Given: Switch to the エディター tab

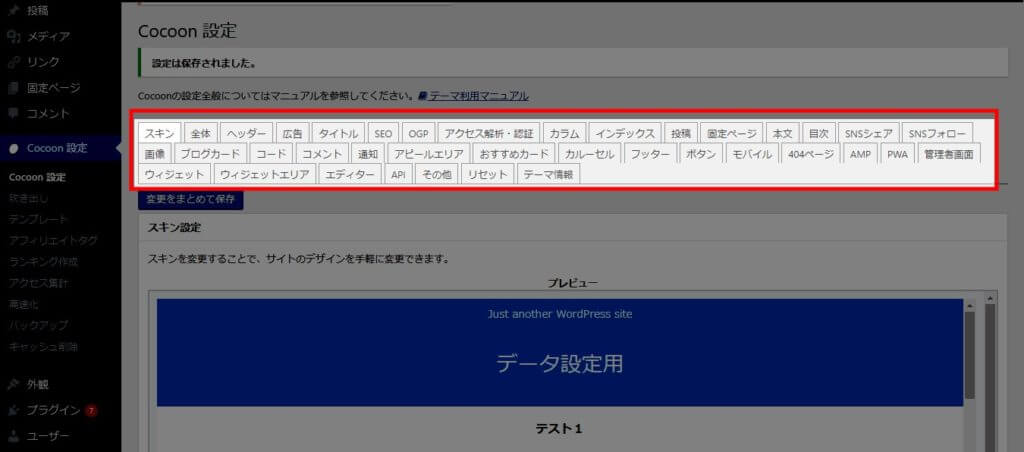Looking at the screenshot, I should click(x=349, y=175).
